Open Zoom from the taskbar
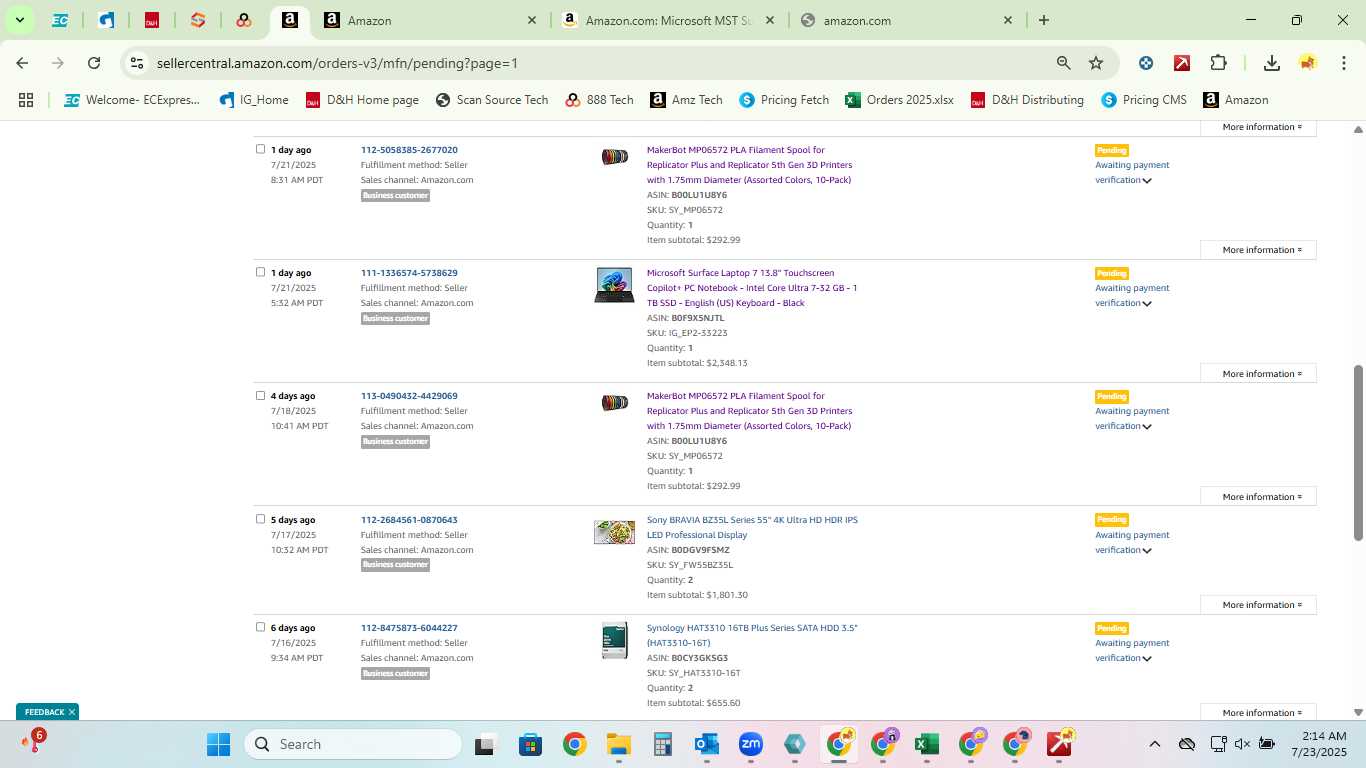Viewport: 1366px width, 768px height. pos(751,744)
